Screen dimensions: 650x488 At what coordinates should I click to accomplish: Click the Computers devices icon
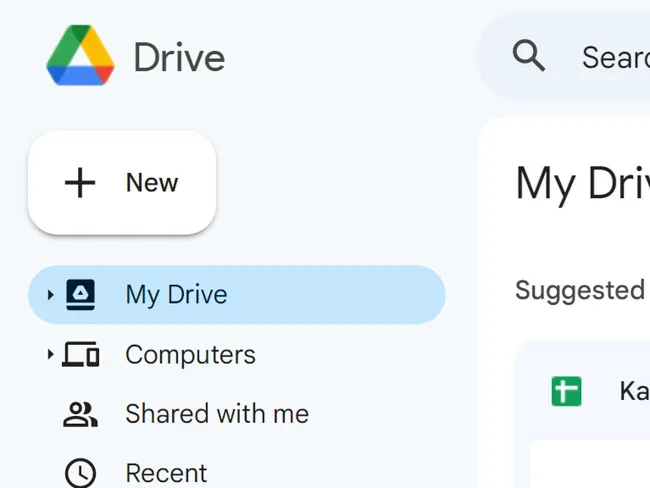[x=80, y=354]
